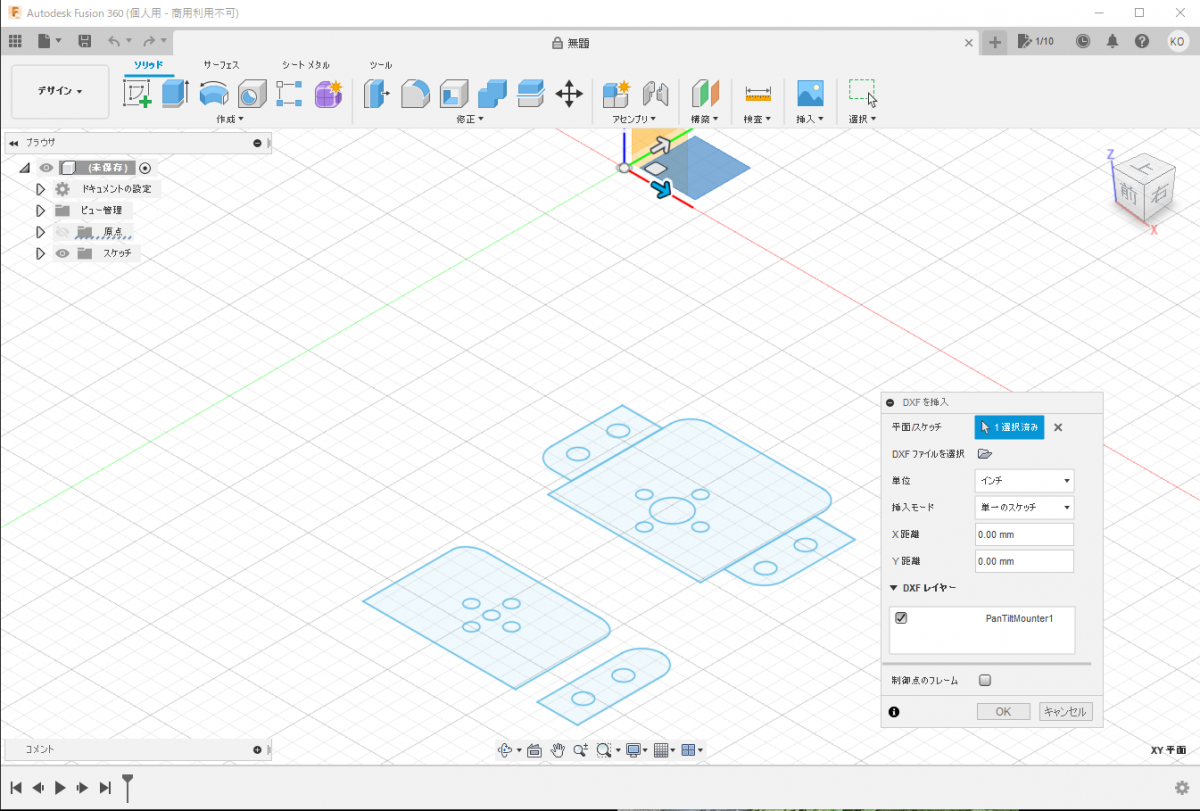Select the Pan tool in navigation bar
Viewport: 1200px width, 811px height.
pyautogui.click(x=557, y=750)
